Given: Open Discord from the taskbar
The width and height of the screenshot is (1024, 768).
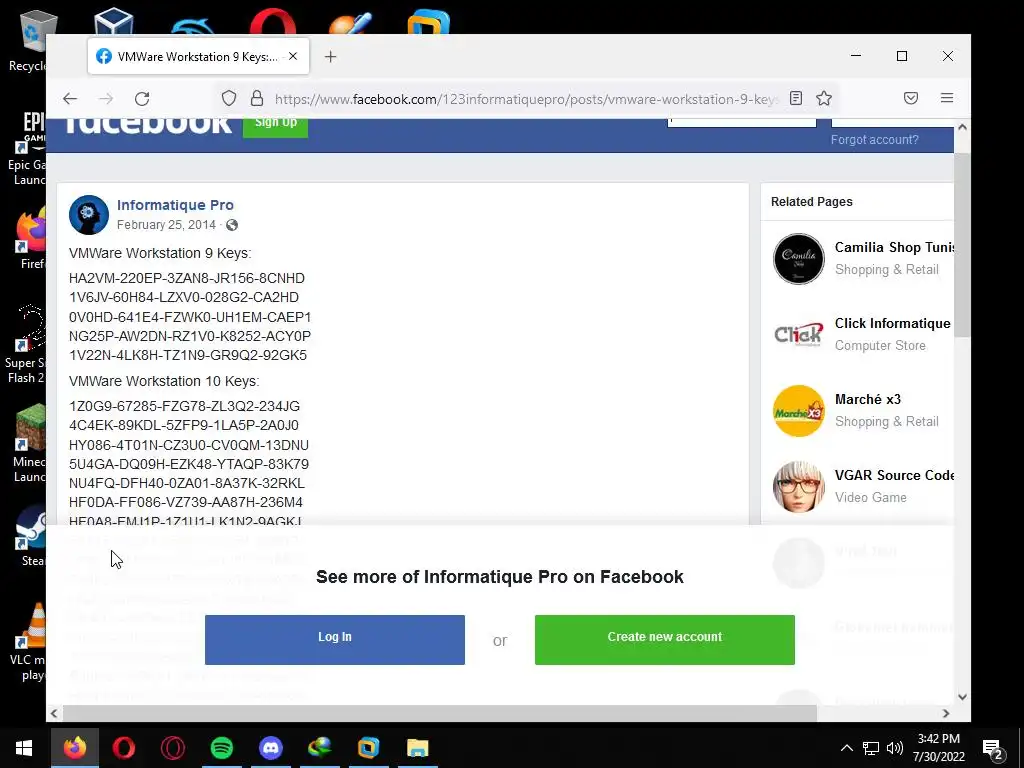Looking at the screenshot, I should click(x=270, y=748).
